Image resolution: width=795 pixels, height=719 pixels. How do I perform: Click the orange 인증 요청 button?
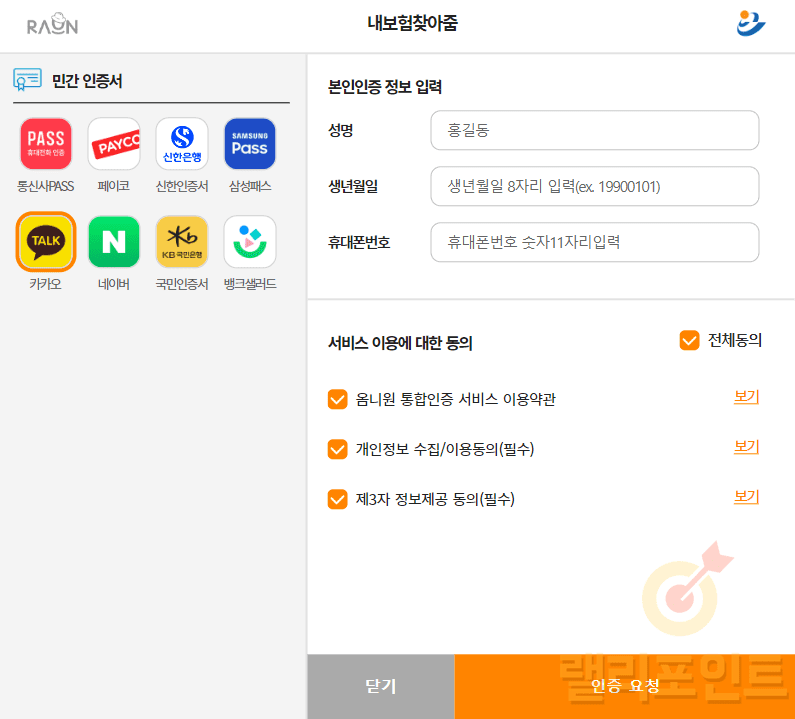(x=625, y=686)
